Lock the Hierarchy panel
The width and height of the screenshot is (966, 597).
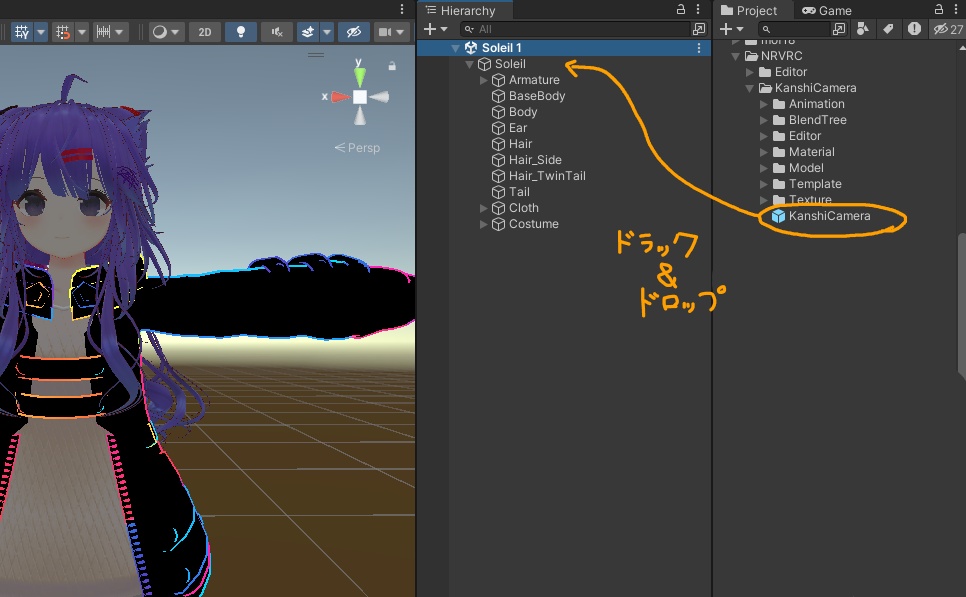(x=681, y=9)
